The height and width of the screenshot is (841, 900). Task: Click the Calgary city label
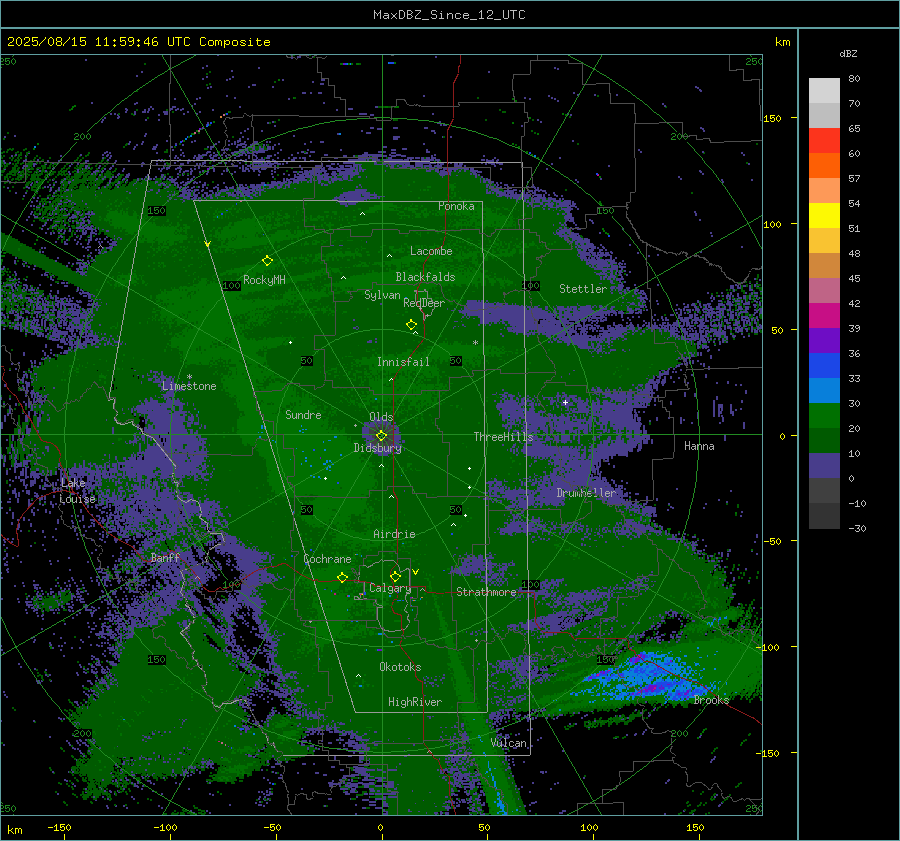point(390,588)
